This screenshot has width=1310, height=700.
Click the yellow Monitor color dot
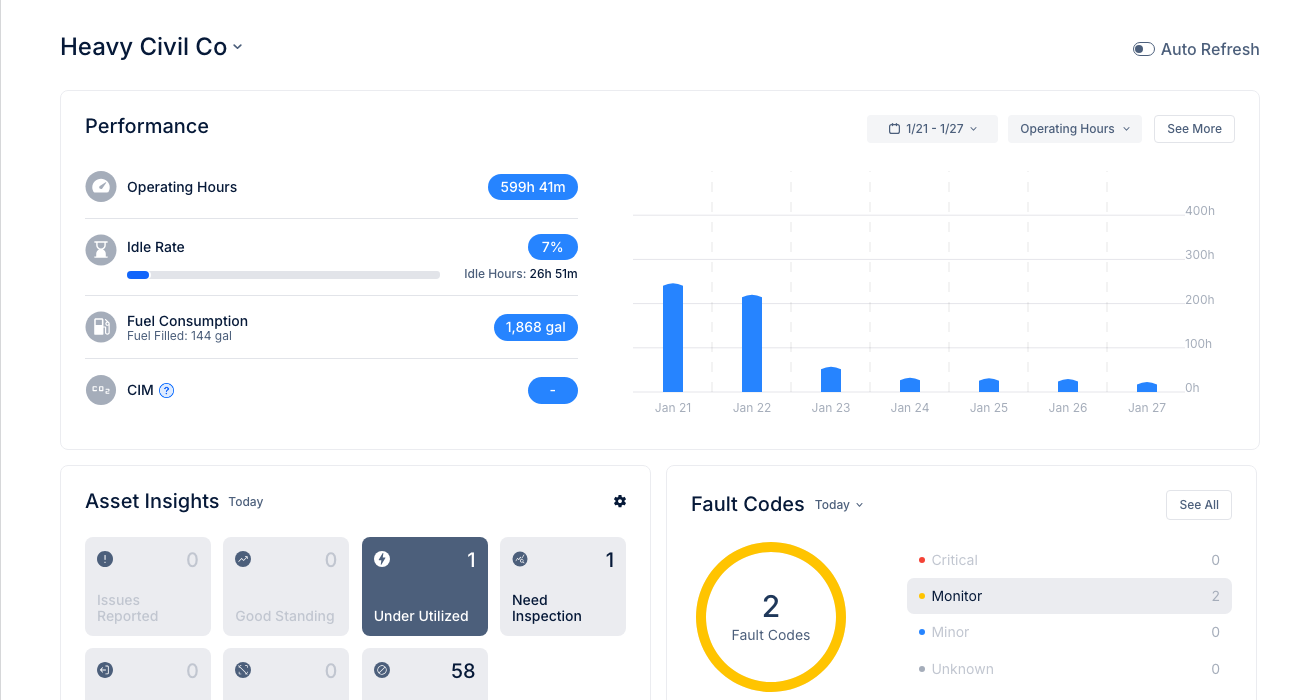click(921, 596)
